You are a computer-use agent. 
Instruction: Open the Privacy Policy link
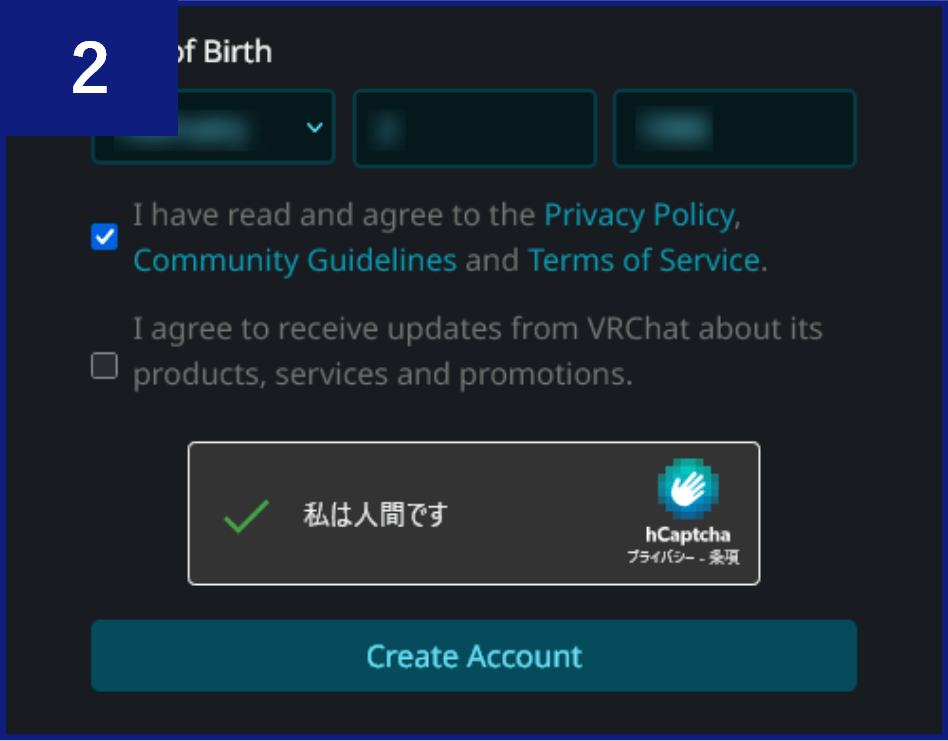click(x=640, y=215)
